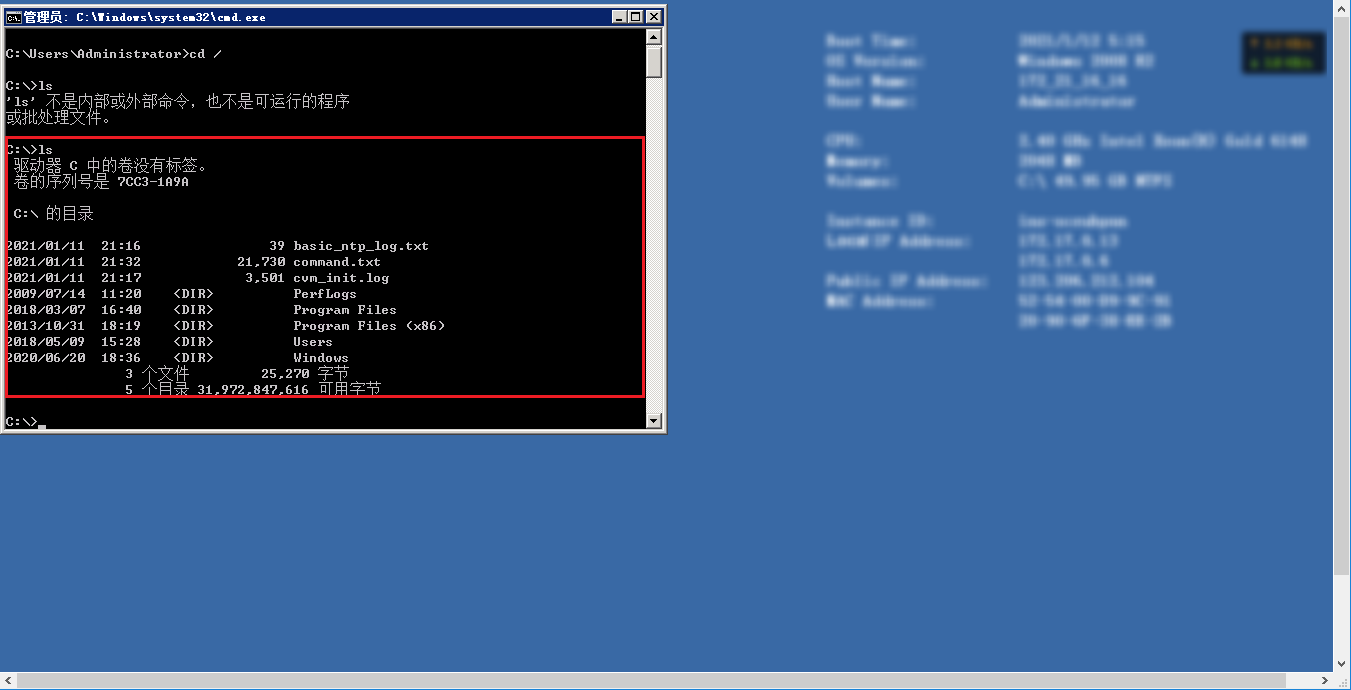Screen dimensions: 1351x690
Task: Click the up arrow on the page scrollbar
Action: coord(1343,10)
